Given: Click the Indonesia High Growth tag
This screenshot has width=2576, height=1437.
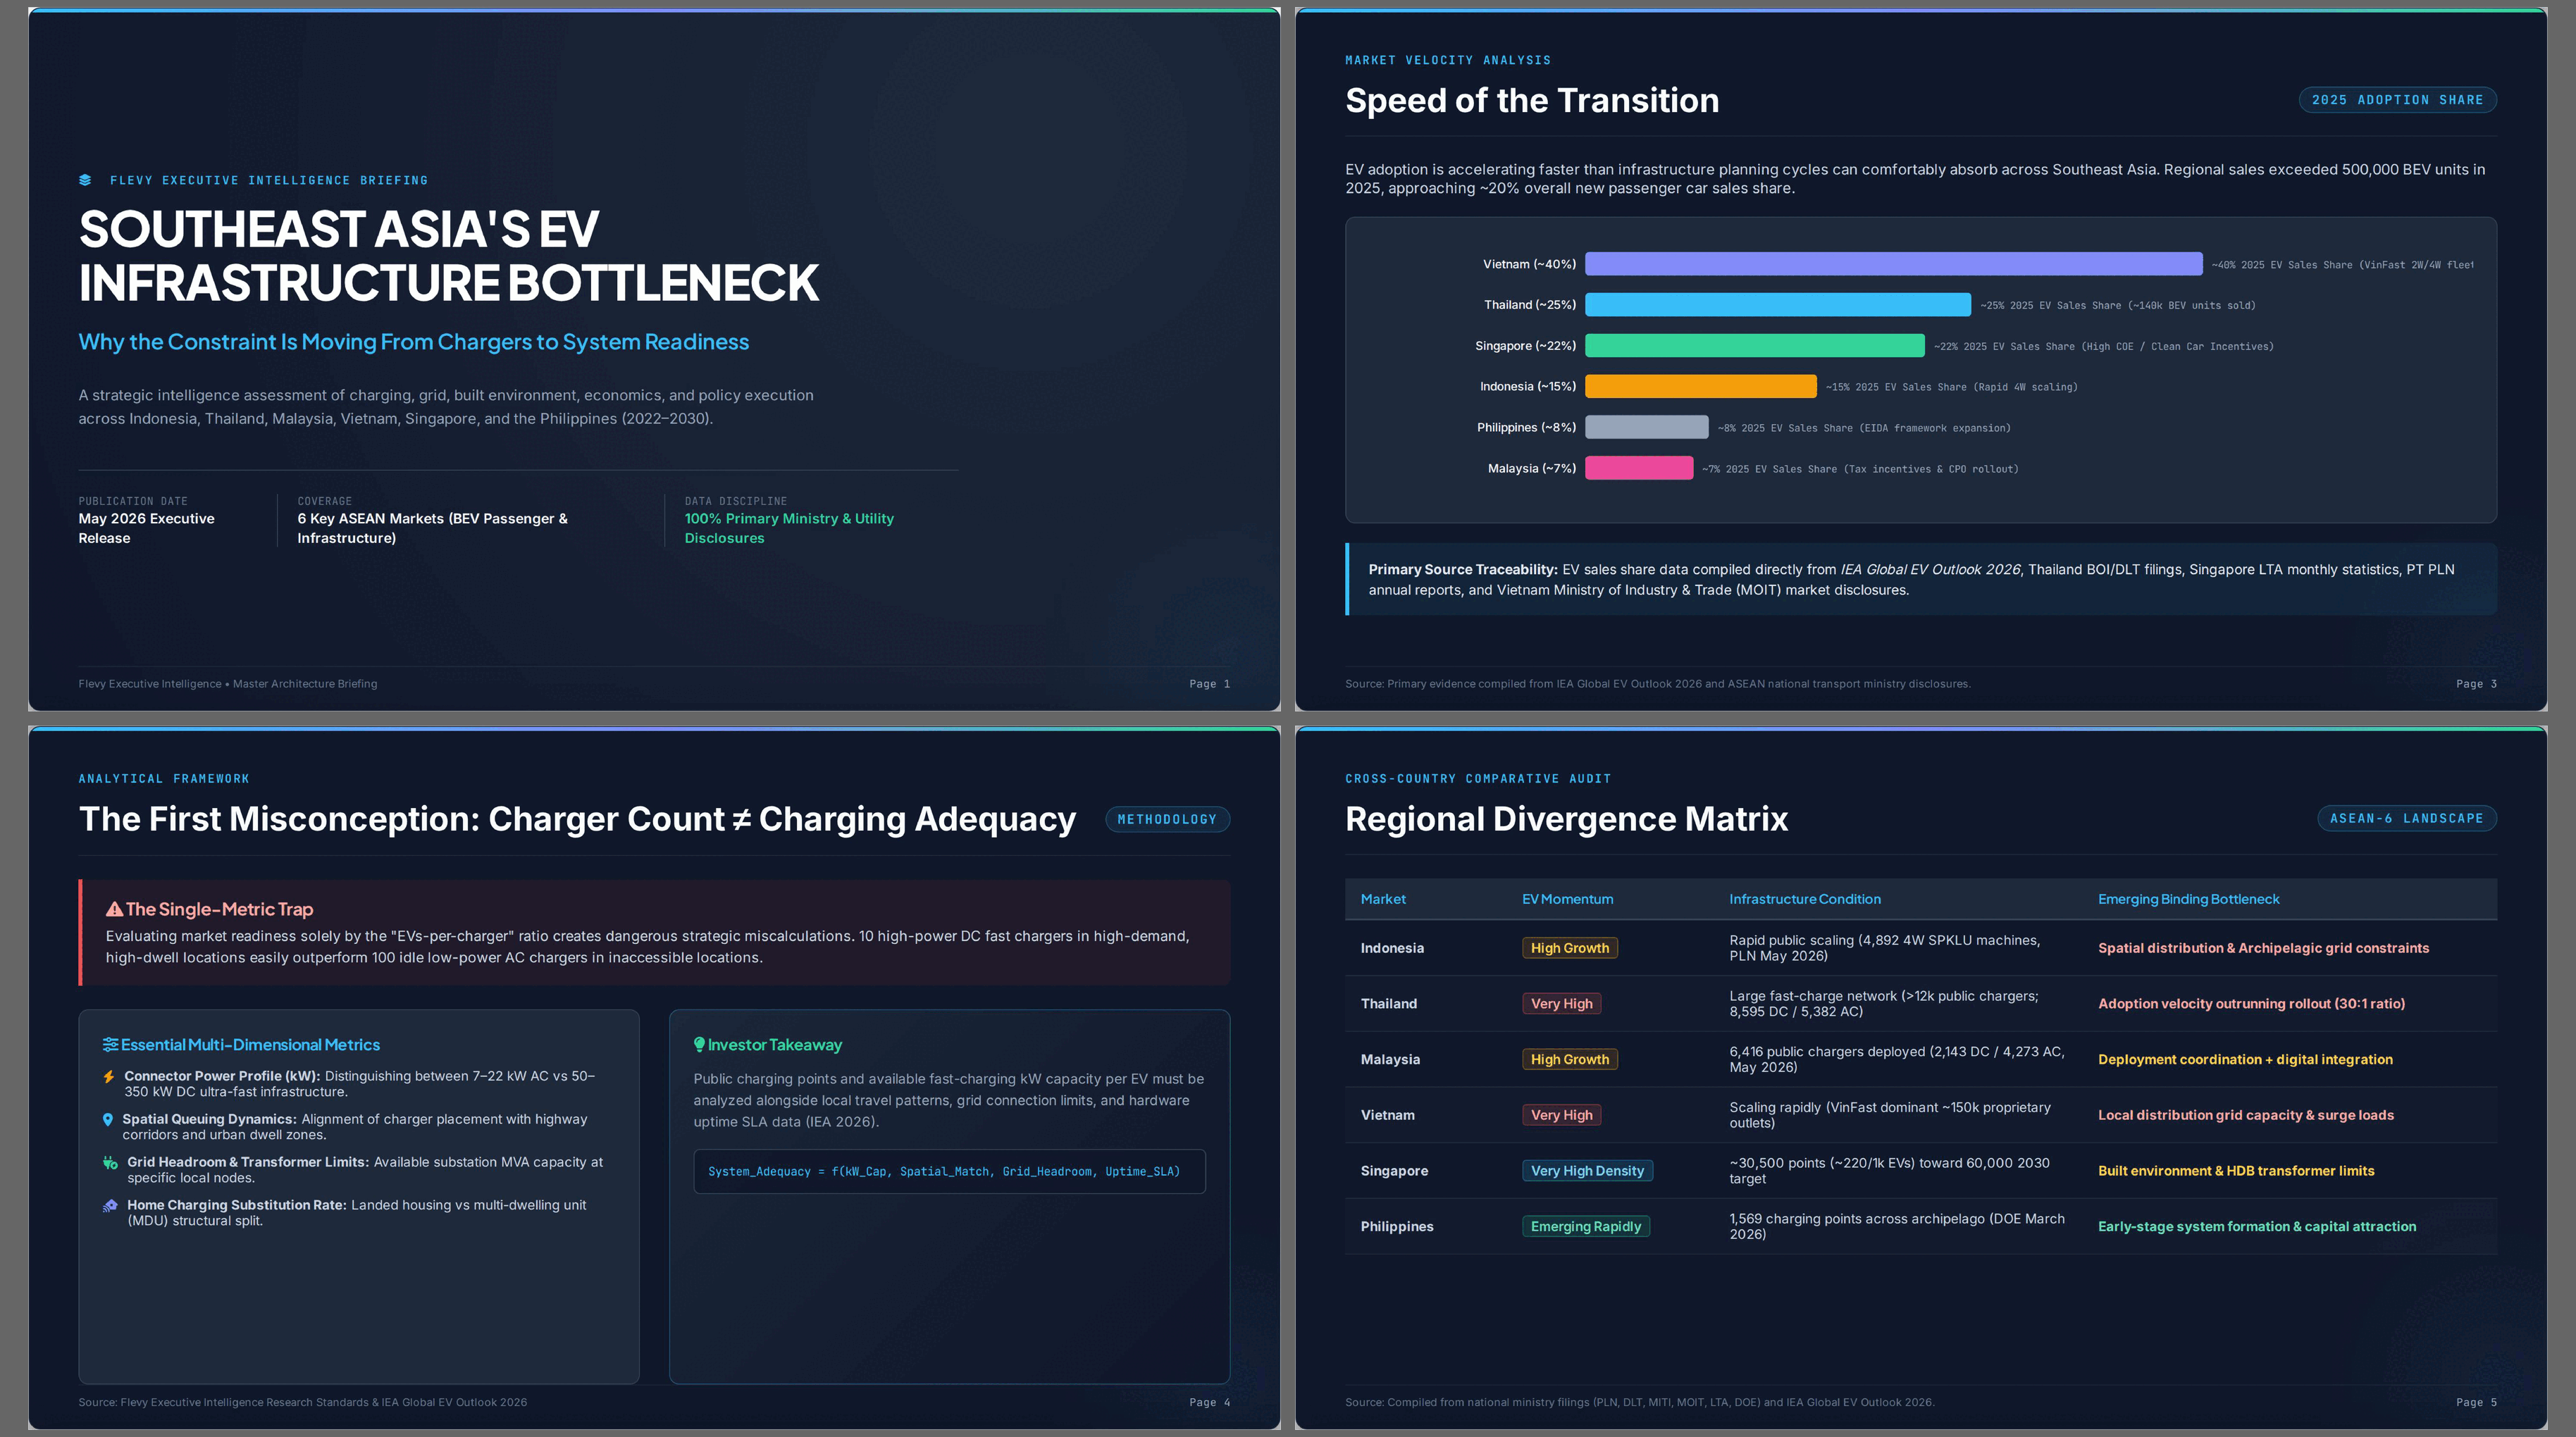Looking at the screenshot, I should pos(1569,948).
